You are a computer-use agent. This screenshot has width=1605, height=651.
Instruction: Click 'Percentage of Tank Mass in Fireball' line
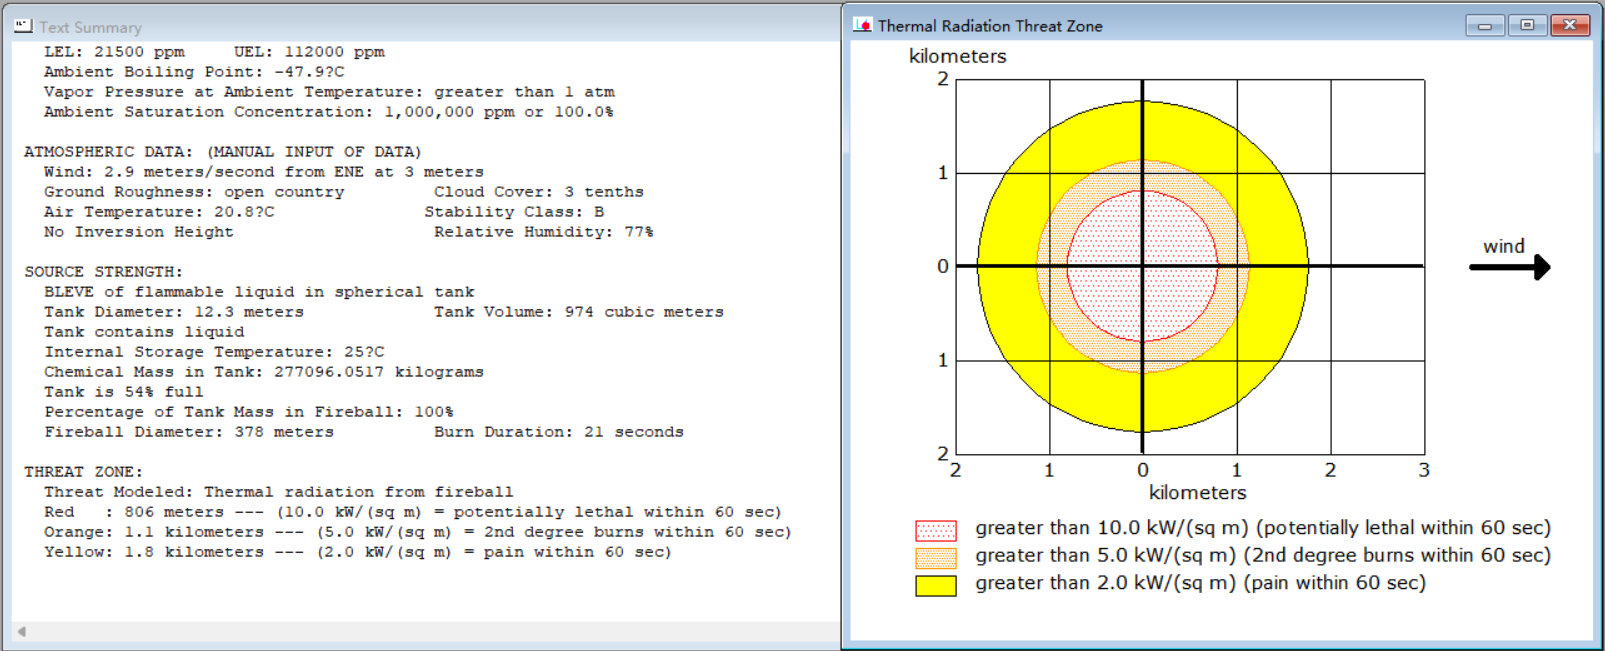(249, 412)
